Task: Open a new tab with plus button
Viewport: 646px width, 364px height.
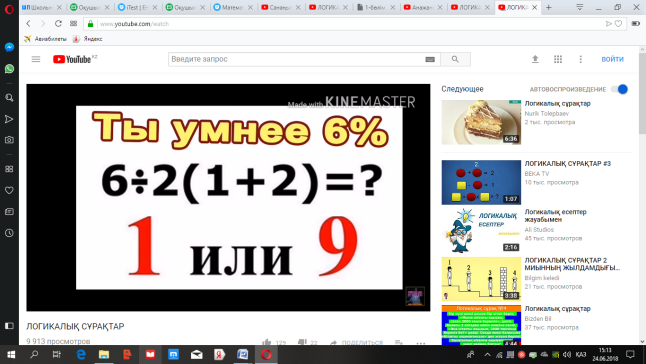Action: click(x=548, y=7)
